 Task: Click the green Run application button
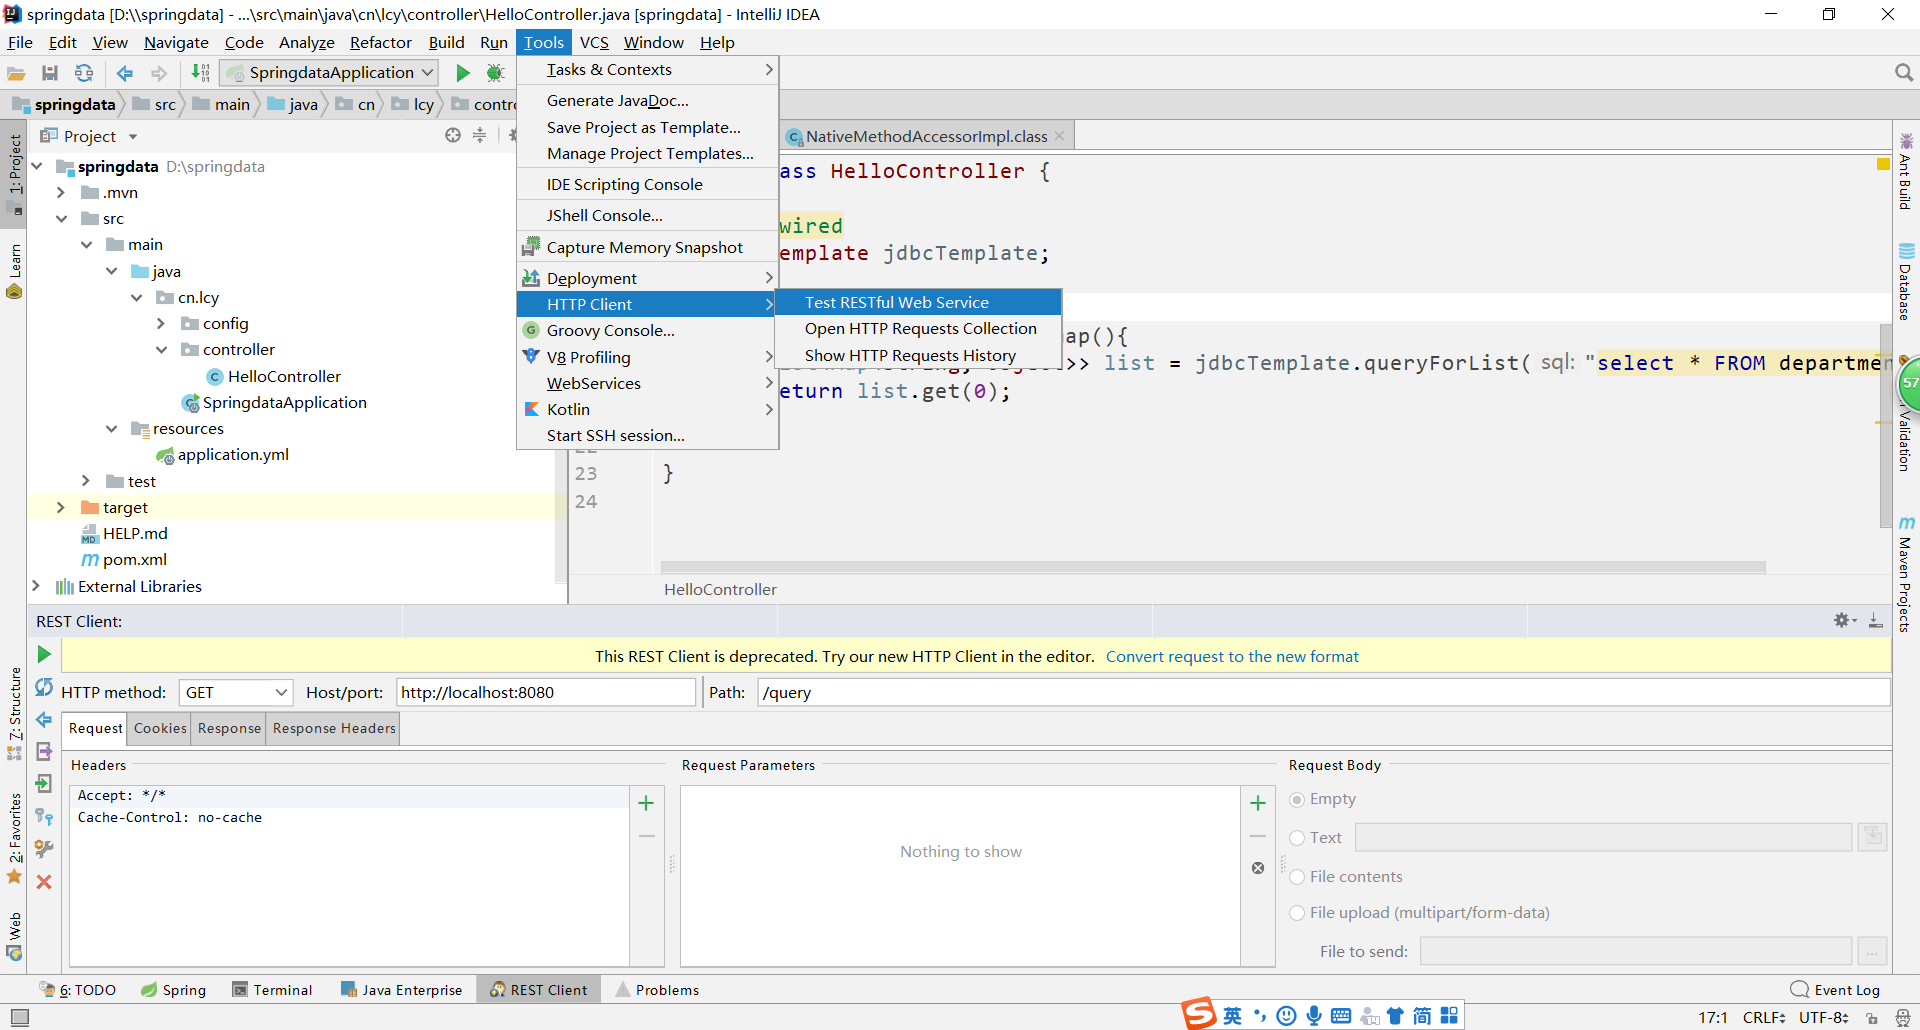pyautogui.click(x=462, y=73)
